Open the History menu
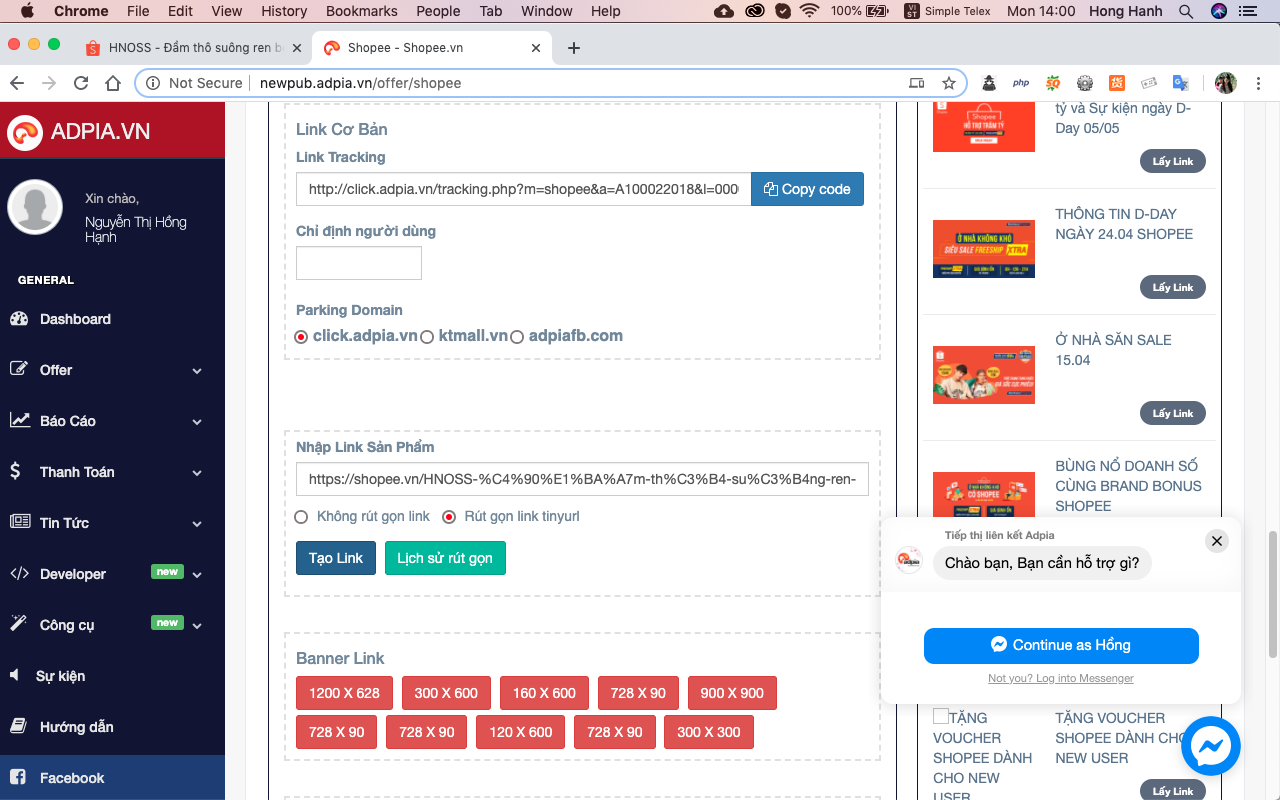1280x800 pixels. tap(284, 11)
